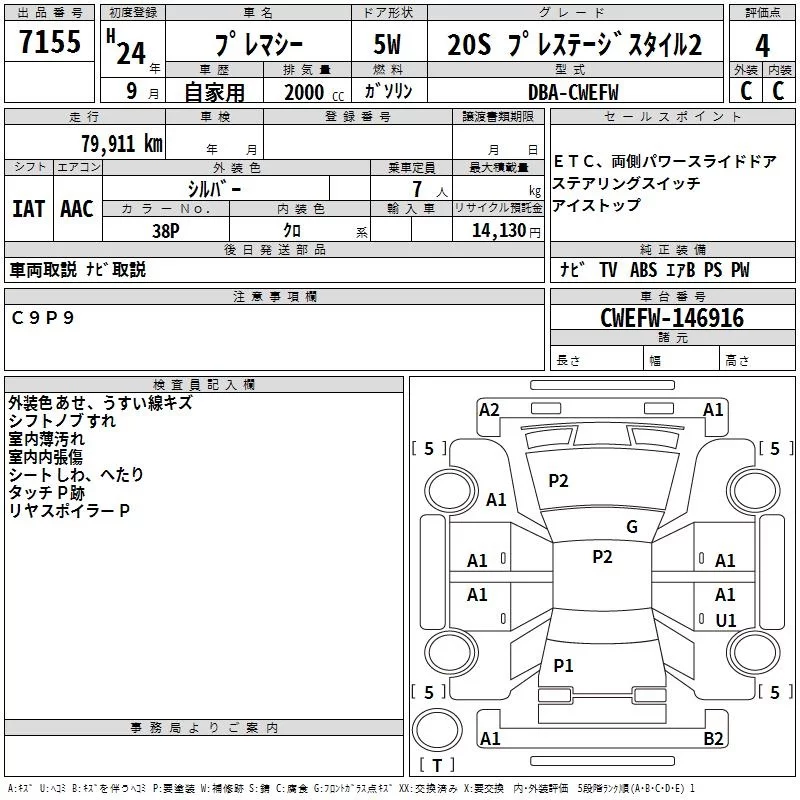
Task: Select the G windshield mark on diagram
Action: click(632, 527)
